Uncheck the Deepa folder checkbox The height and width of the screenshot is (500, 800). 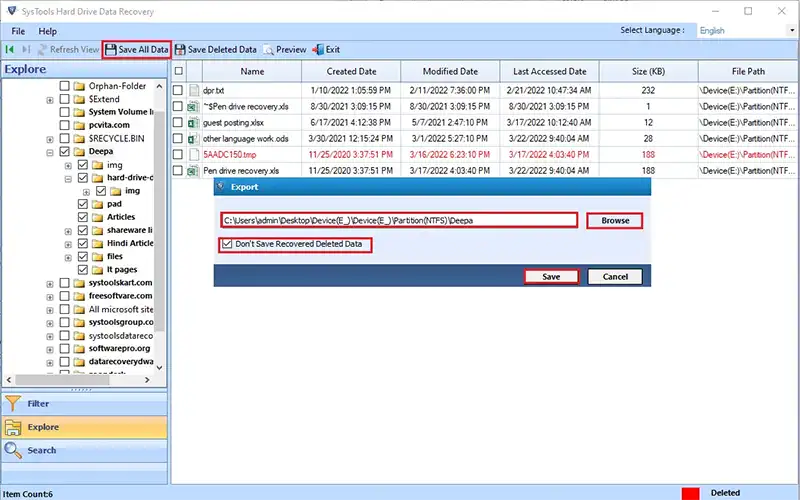point(64,152)
